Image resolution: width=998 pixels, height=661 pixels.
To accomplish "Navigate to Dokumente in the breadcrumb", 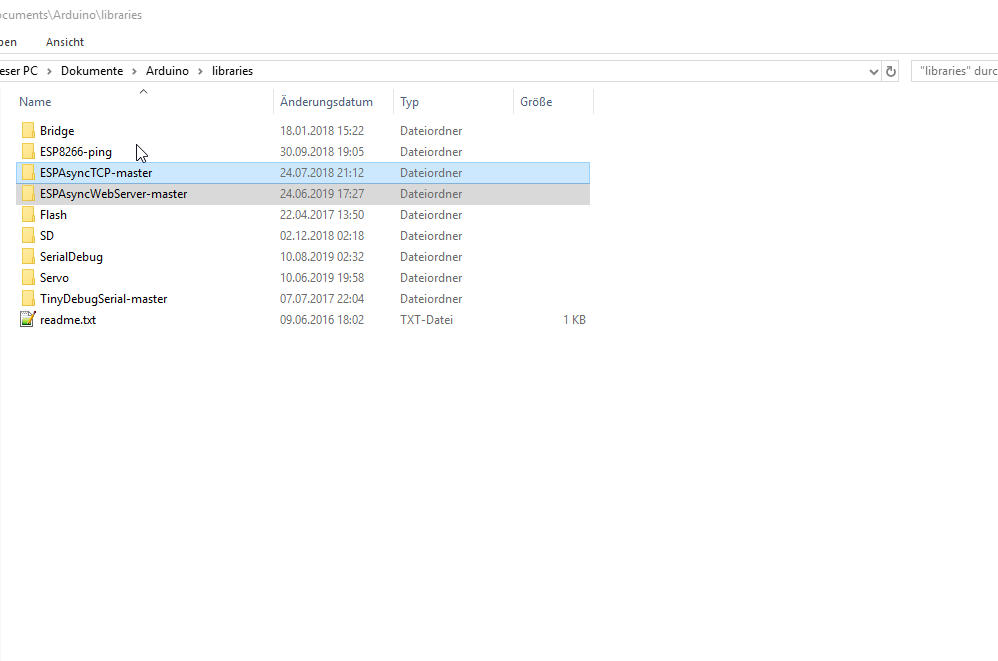I will [92, 71].
